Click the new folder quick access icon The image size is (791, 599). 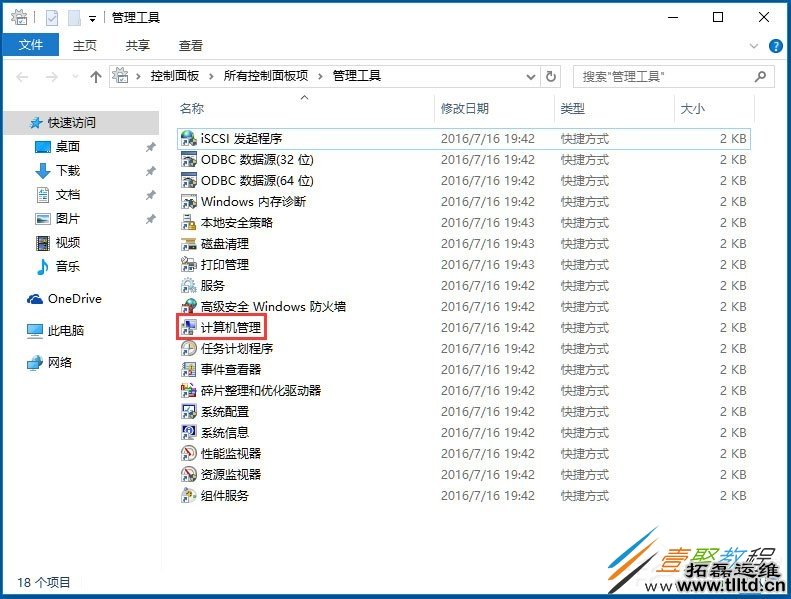(74, 18)
